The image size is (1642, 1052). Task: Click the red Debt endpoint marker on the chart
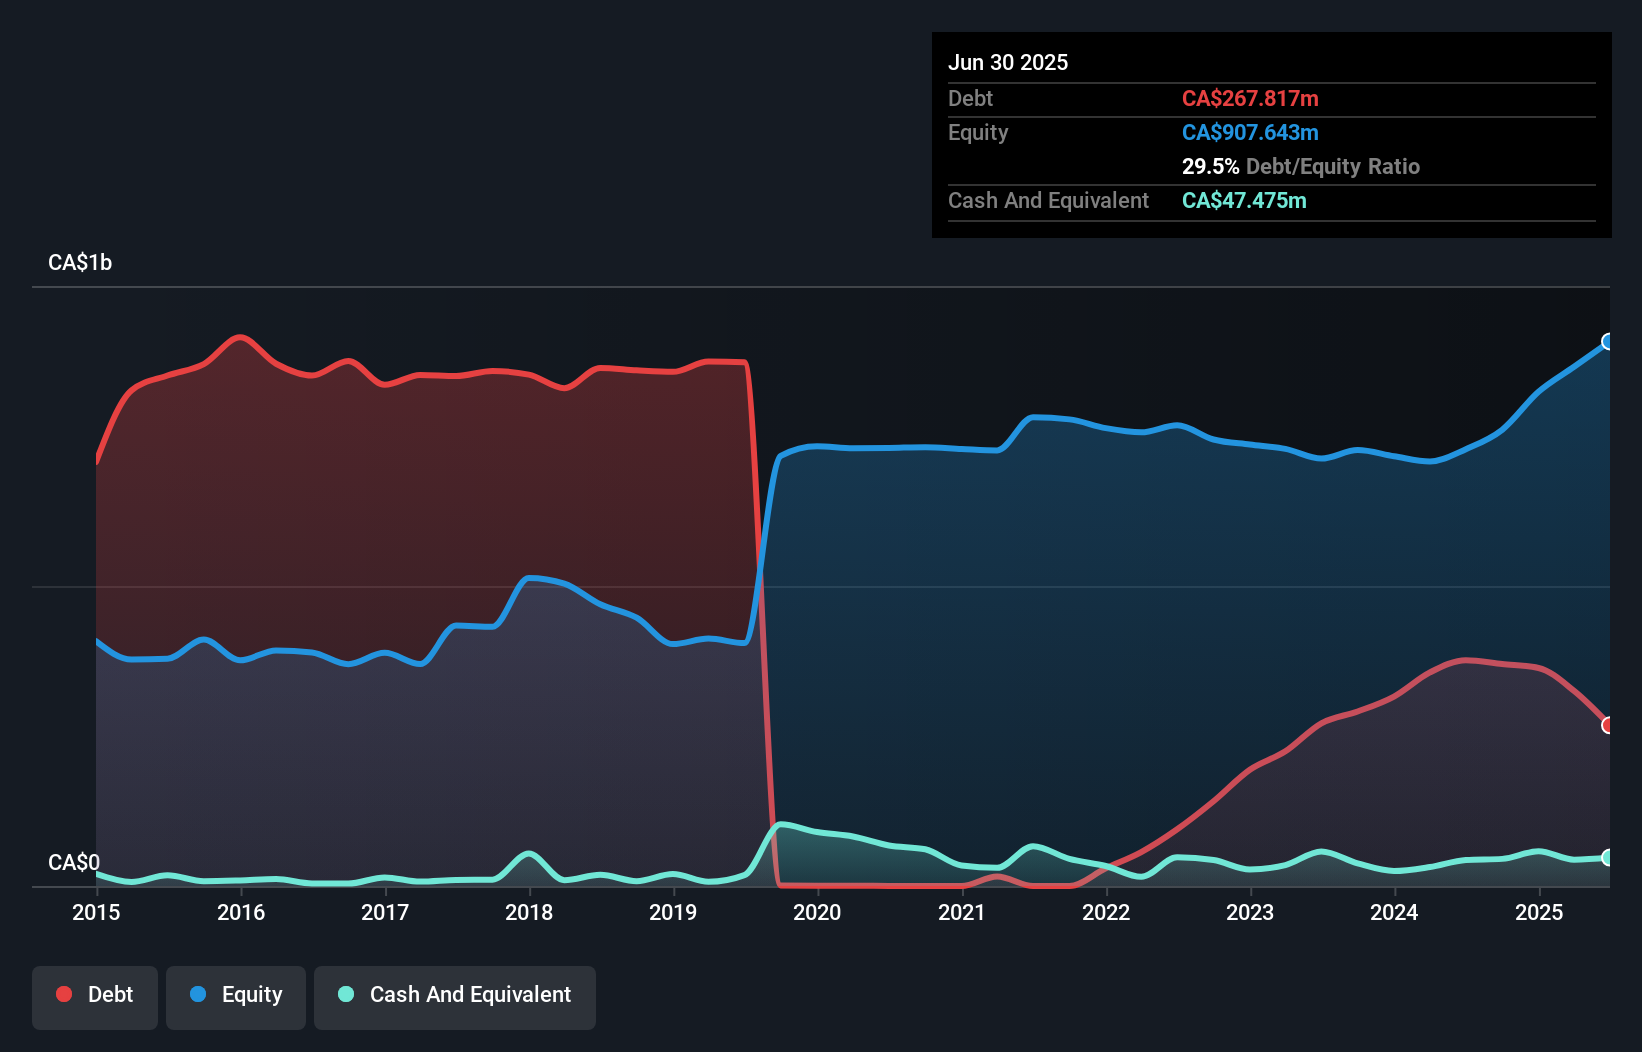1608,723
